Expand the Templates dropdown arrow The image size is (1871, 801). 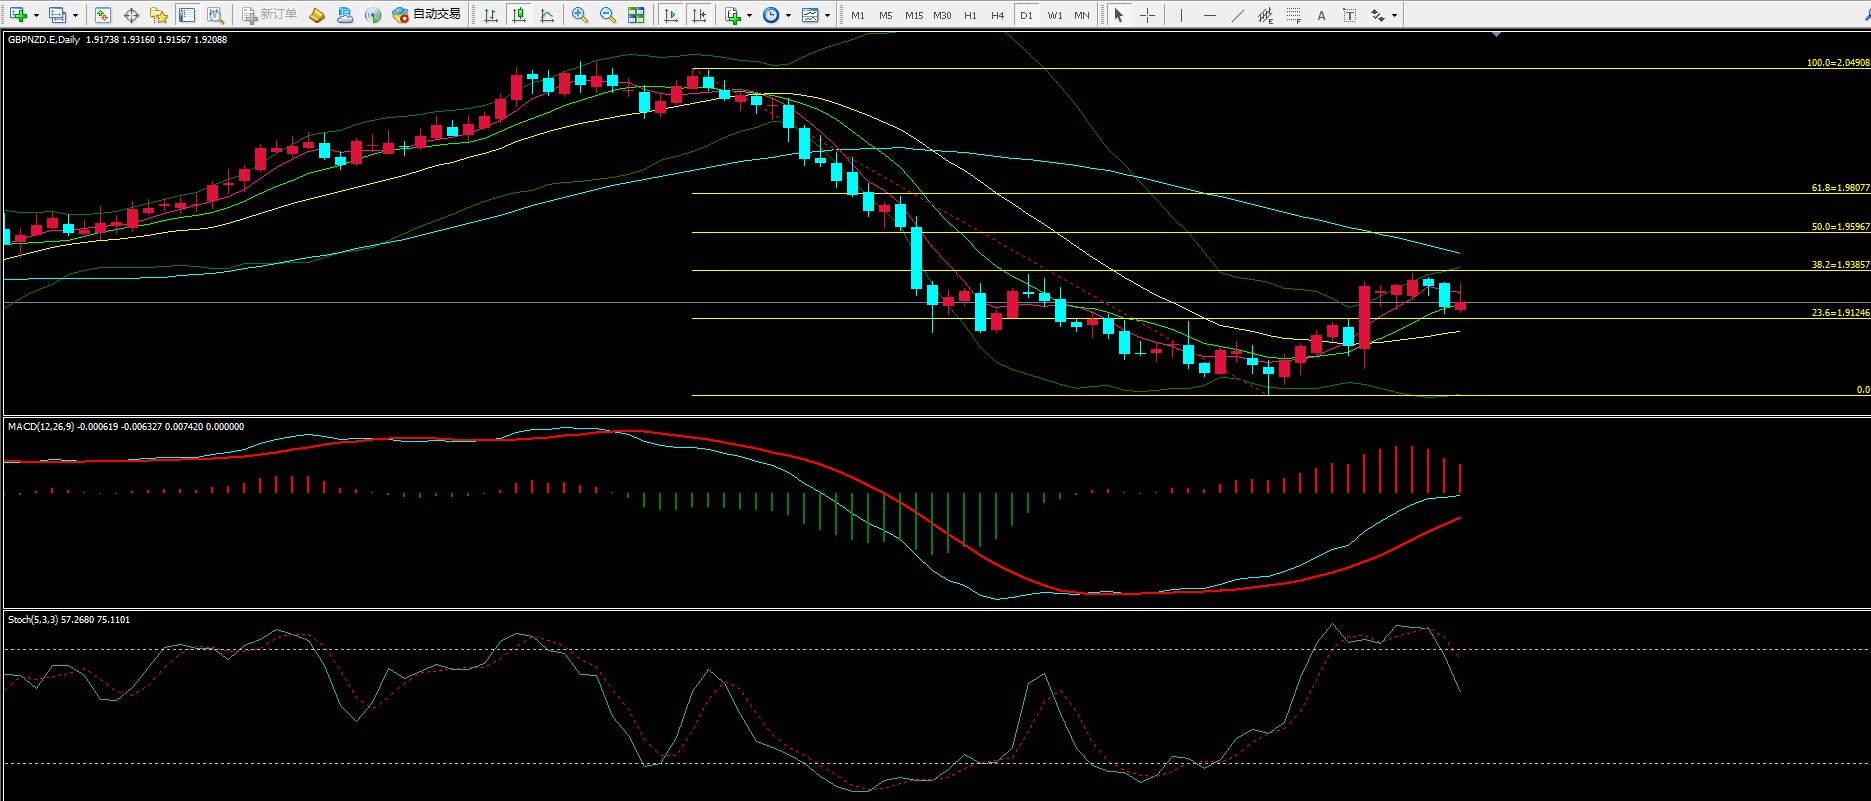tap(827, 16)
